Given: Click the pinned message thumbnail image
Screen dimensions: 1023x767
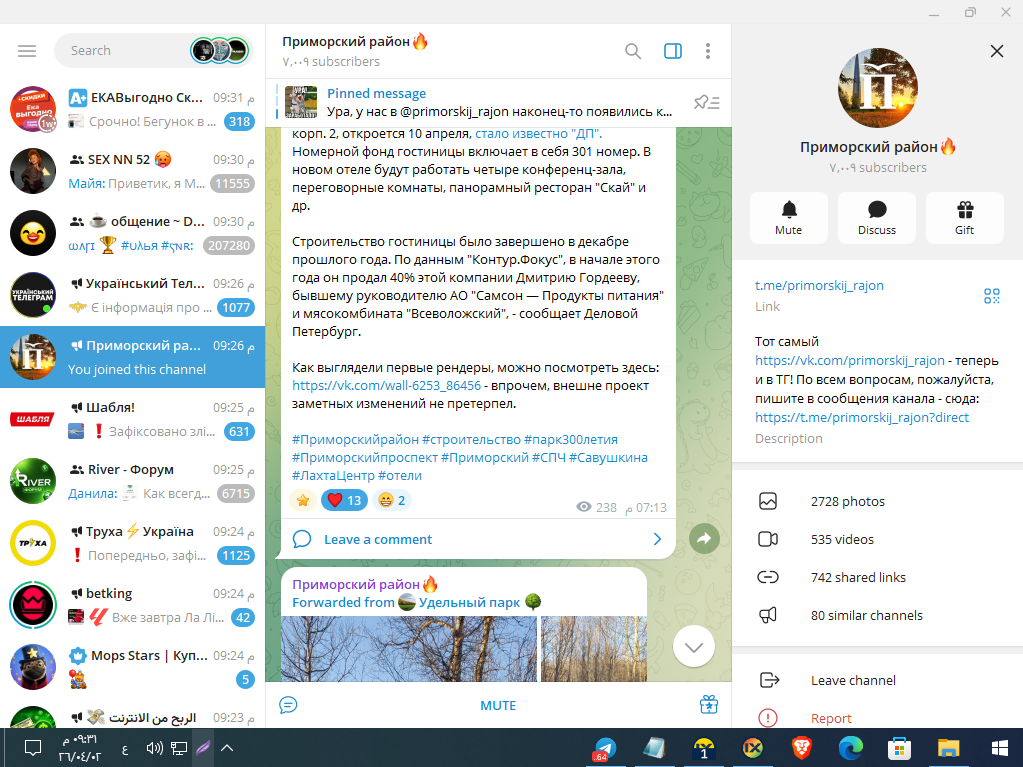Looking at the screenshot, I should [301, 102].
